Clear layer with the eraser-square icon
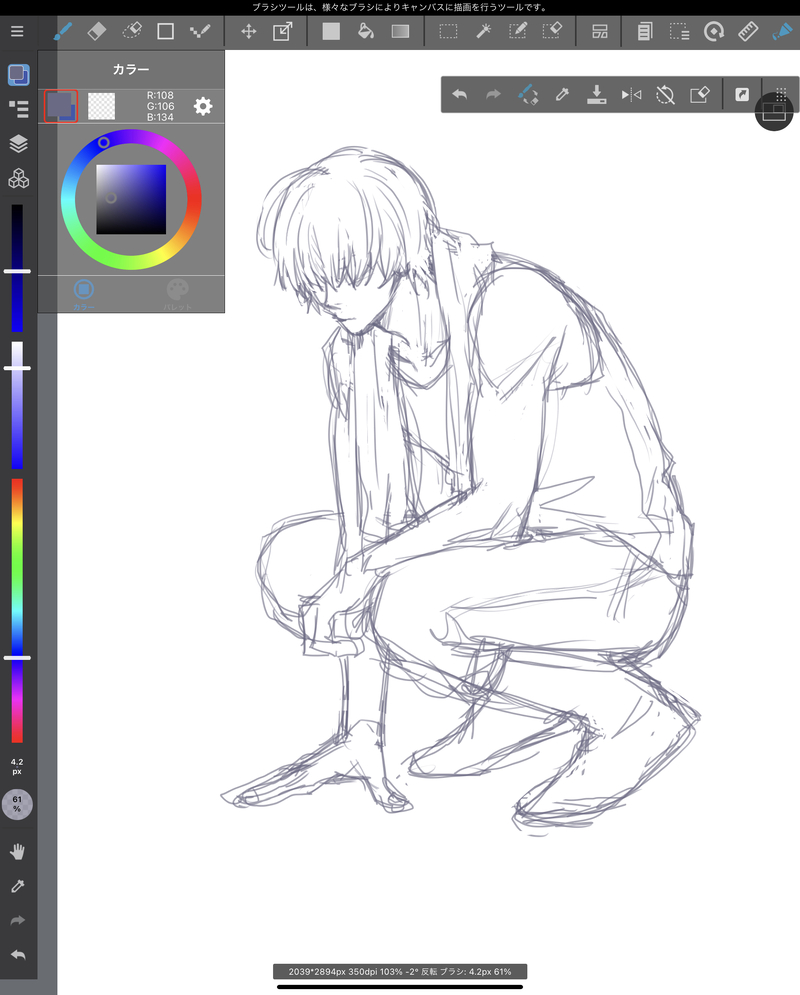 click(x=699, y=95)
